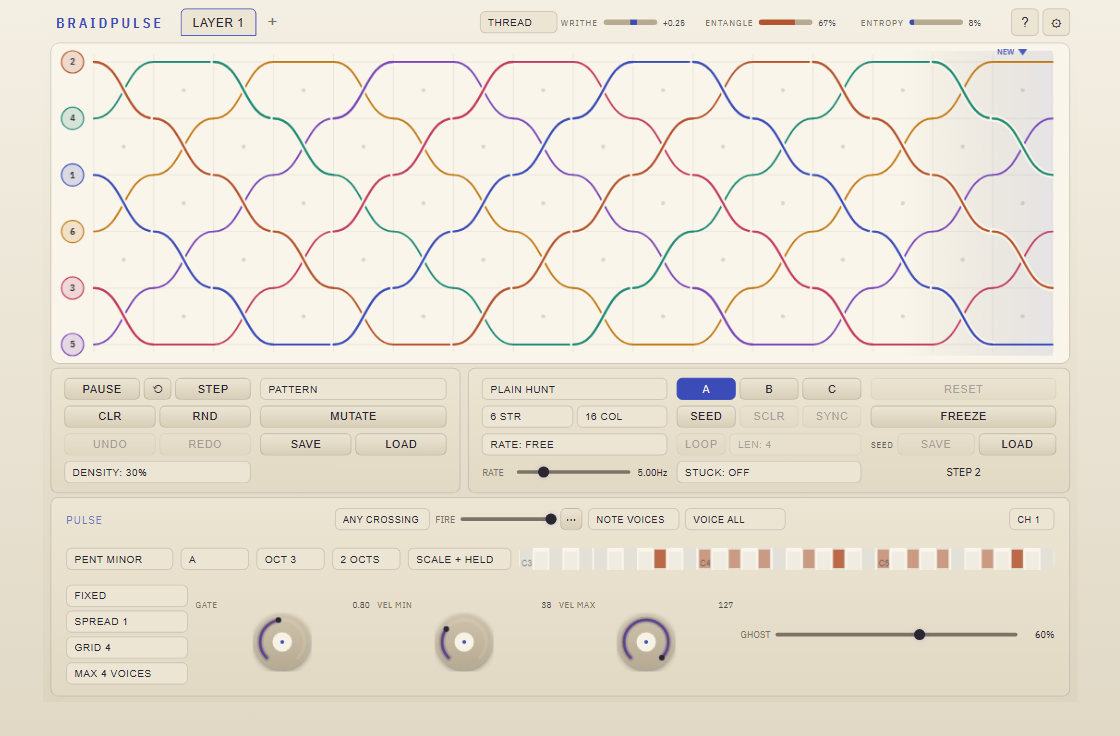Click the pattern SAVE button
Viewport: 1120px width, 736px height.
click(306, 444)
